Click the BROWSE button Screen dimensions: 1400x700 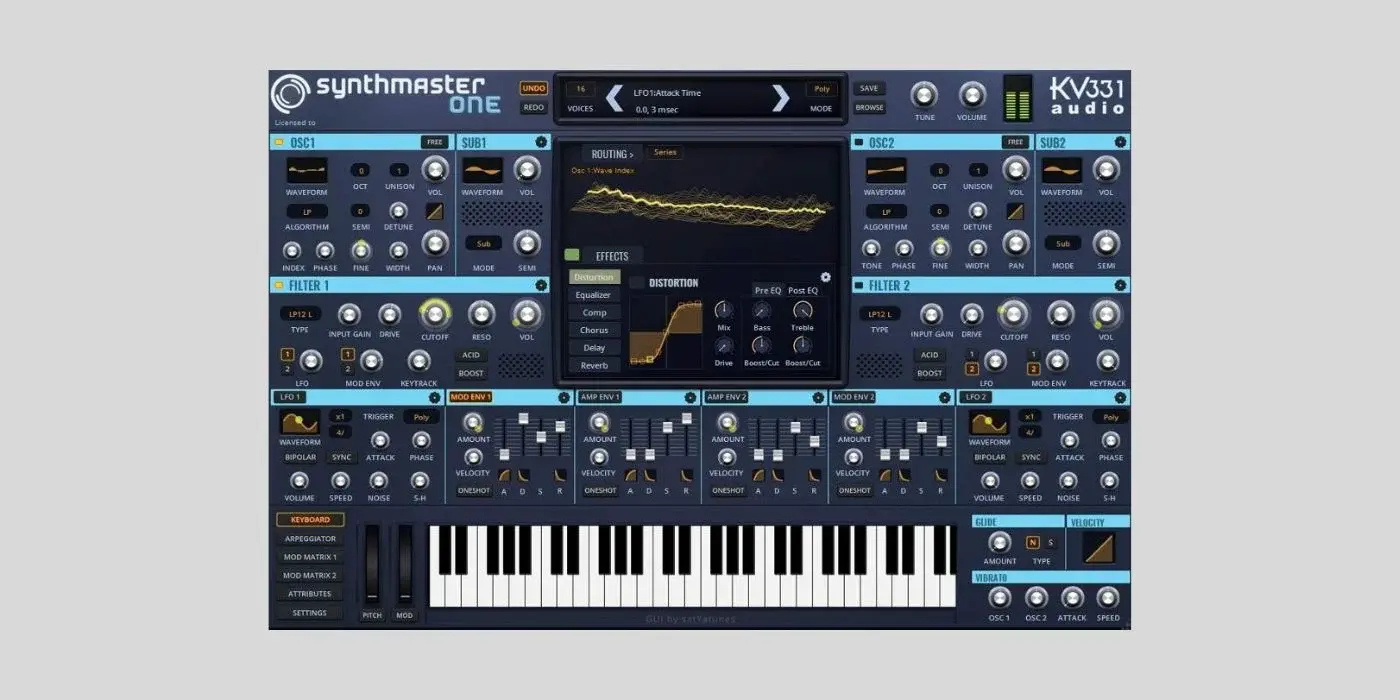[868, 106]
